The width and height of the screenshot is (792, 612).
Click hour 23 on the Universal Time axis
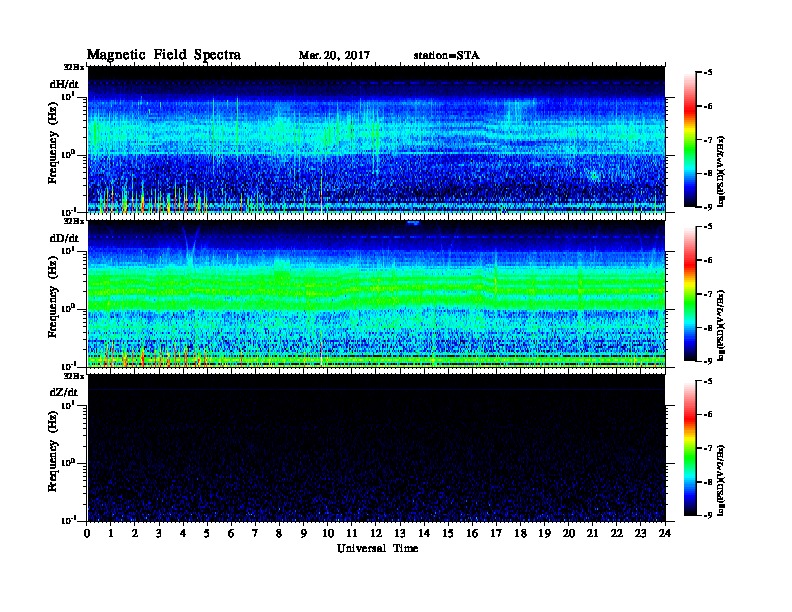(640, 533)
